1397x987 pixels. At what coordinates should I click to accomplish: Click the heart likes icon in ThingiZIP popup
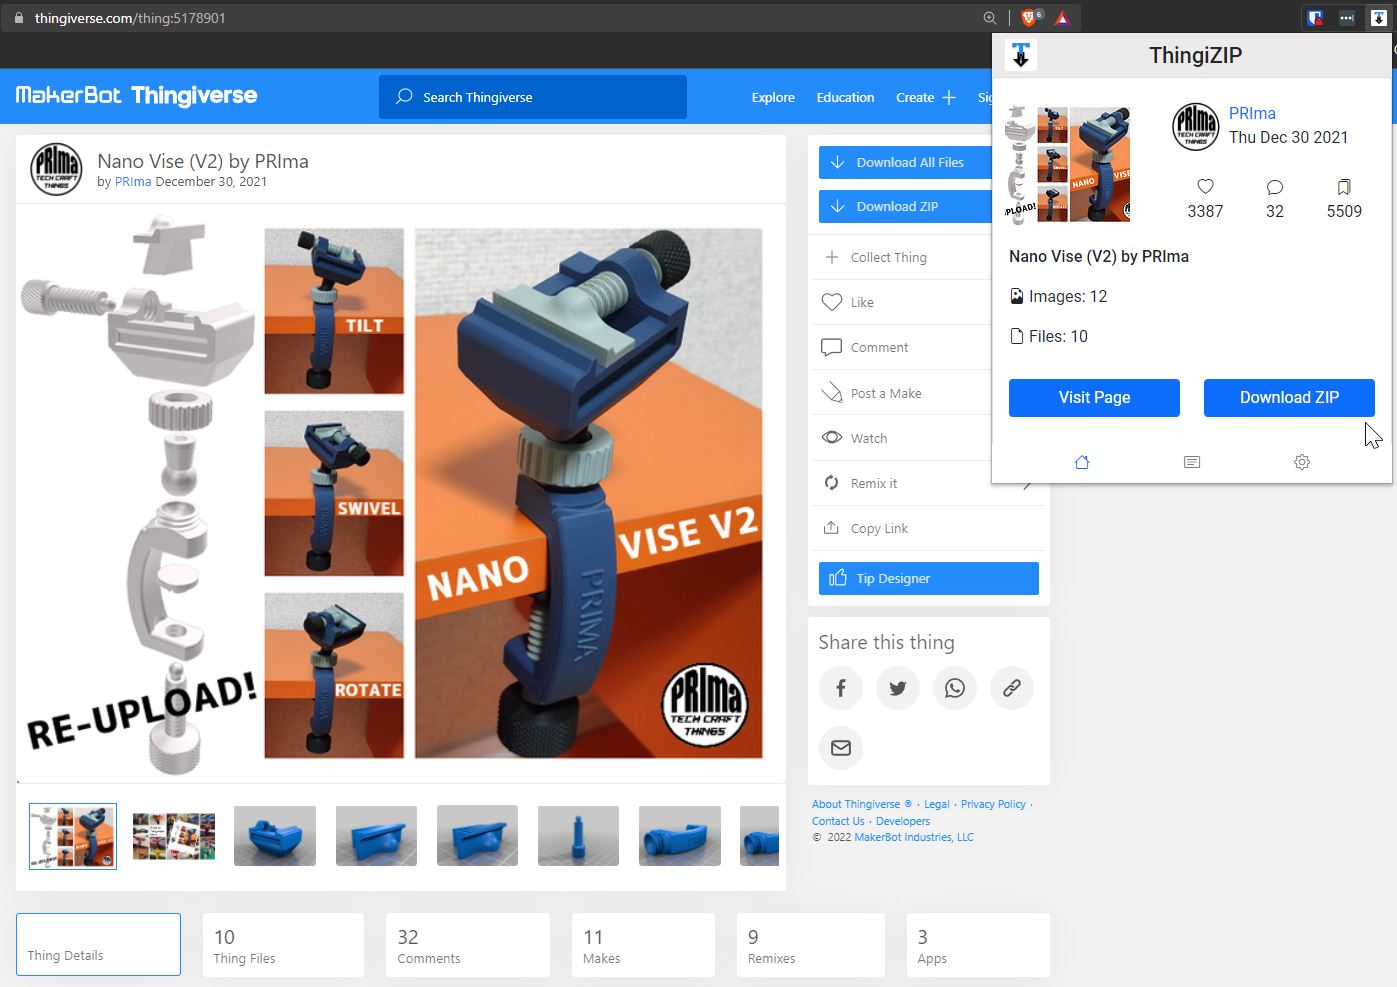[x=1205, y=187]
